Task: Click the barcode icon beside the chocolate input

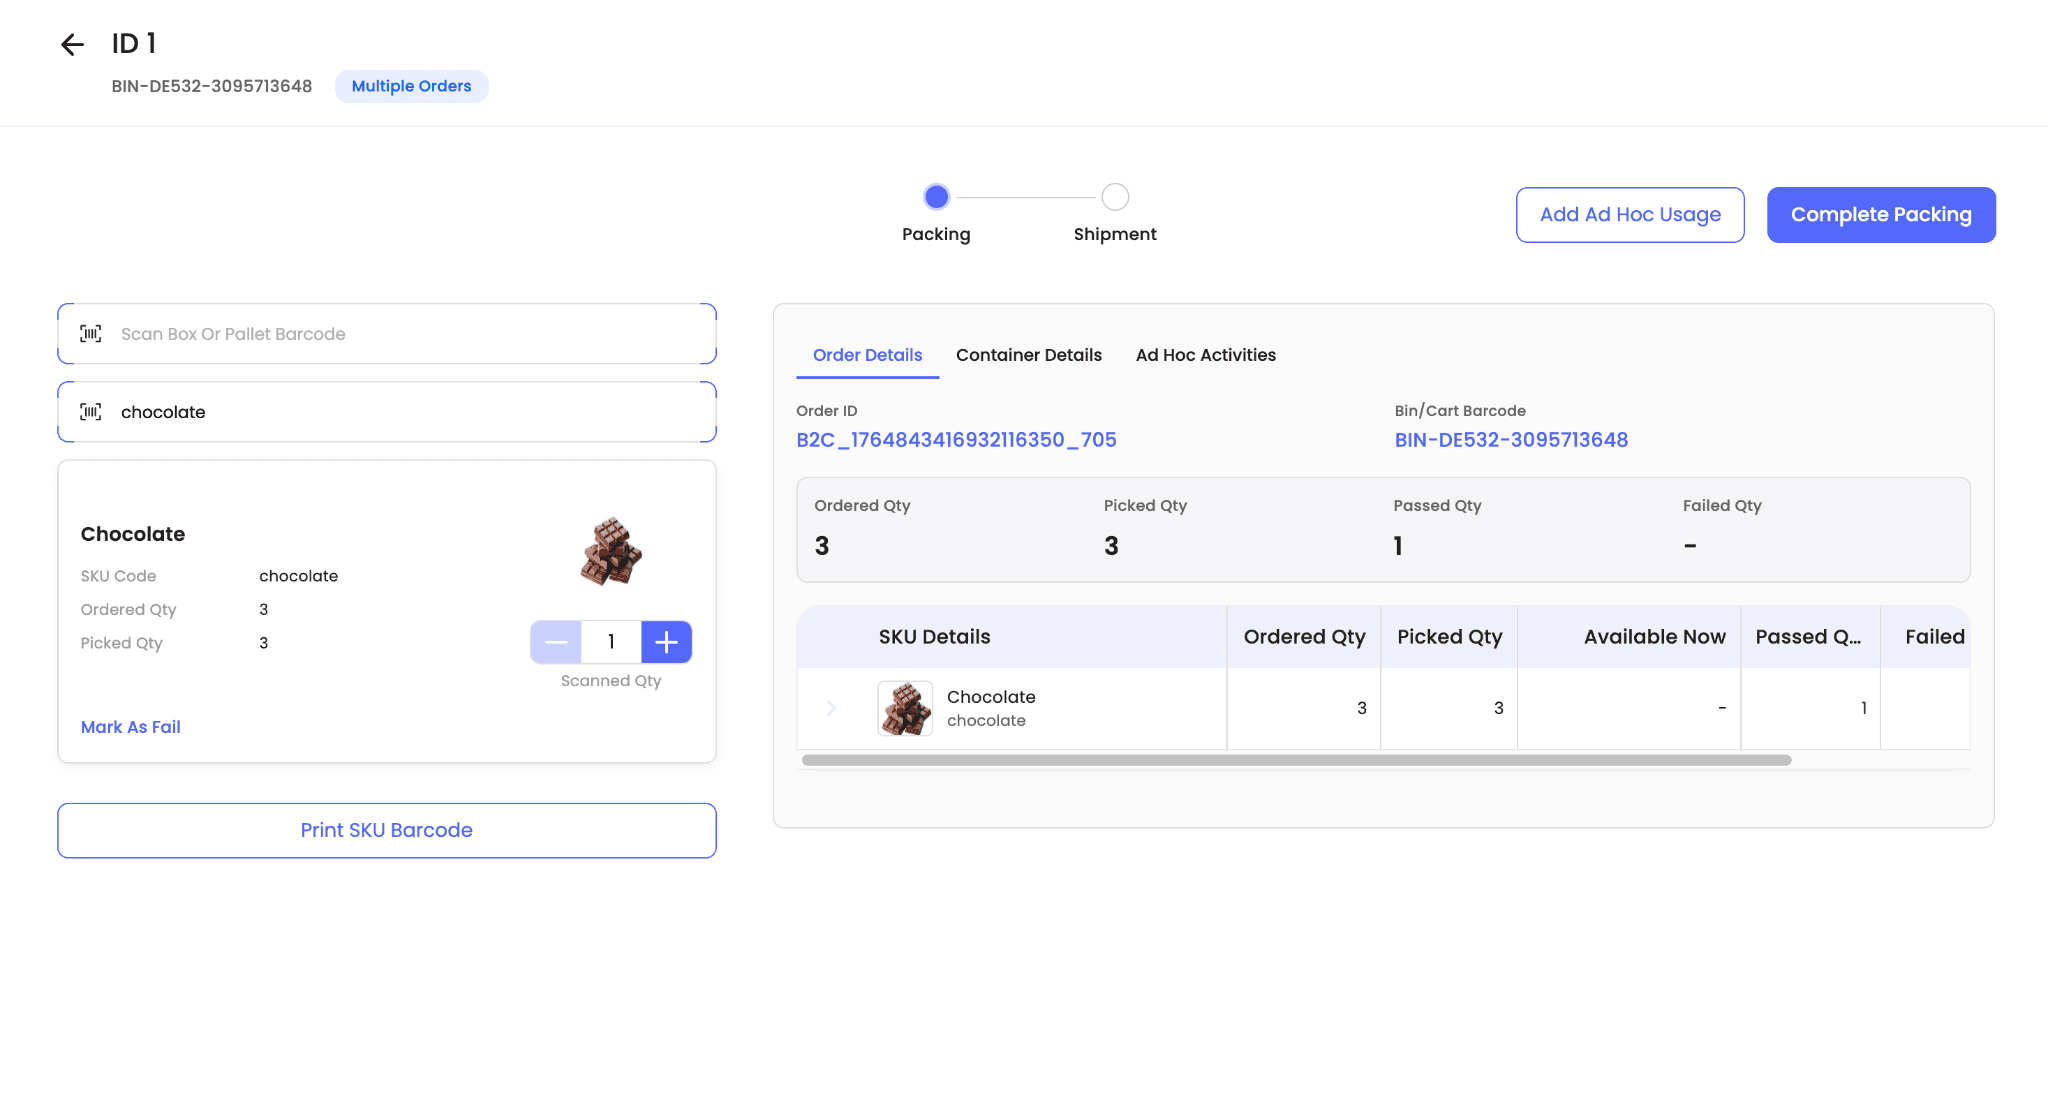Action: click(91, 412)
